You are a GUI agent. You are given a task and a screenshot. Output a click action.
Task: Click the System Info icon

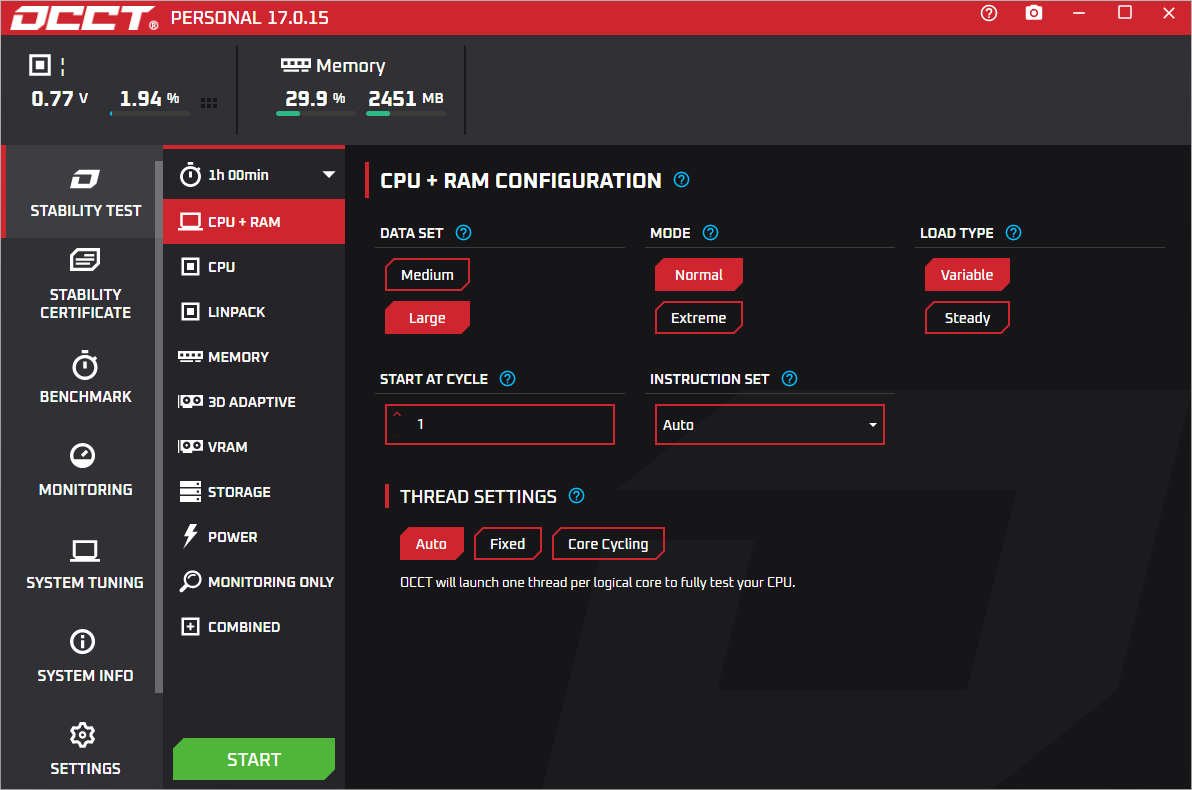(83, 642)
